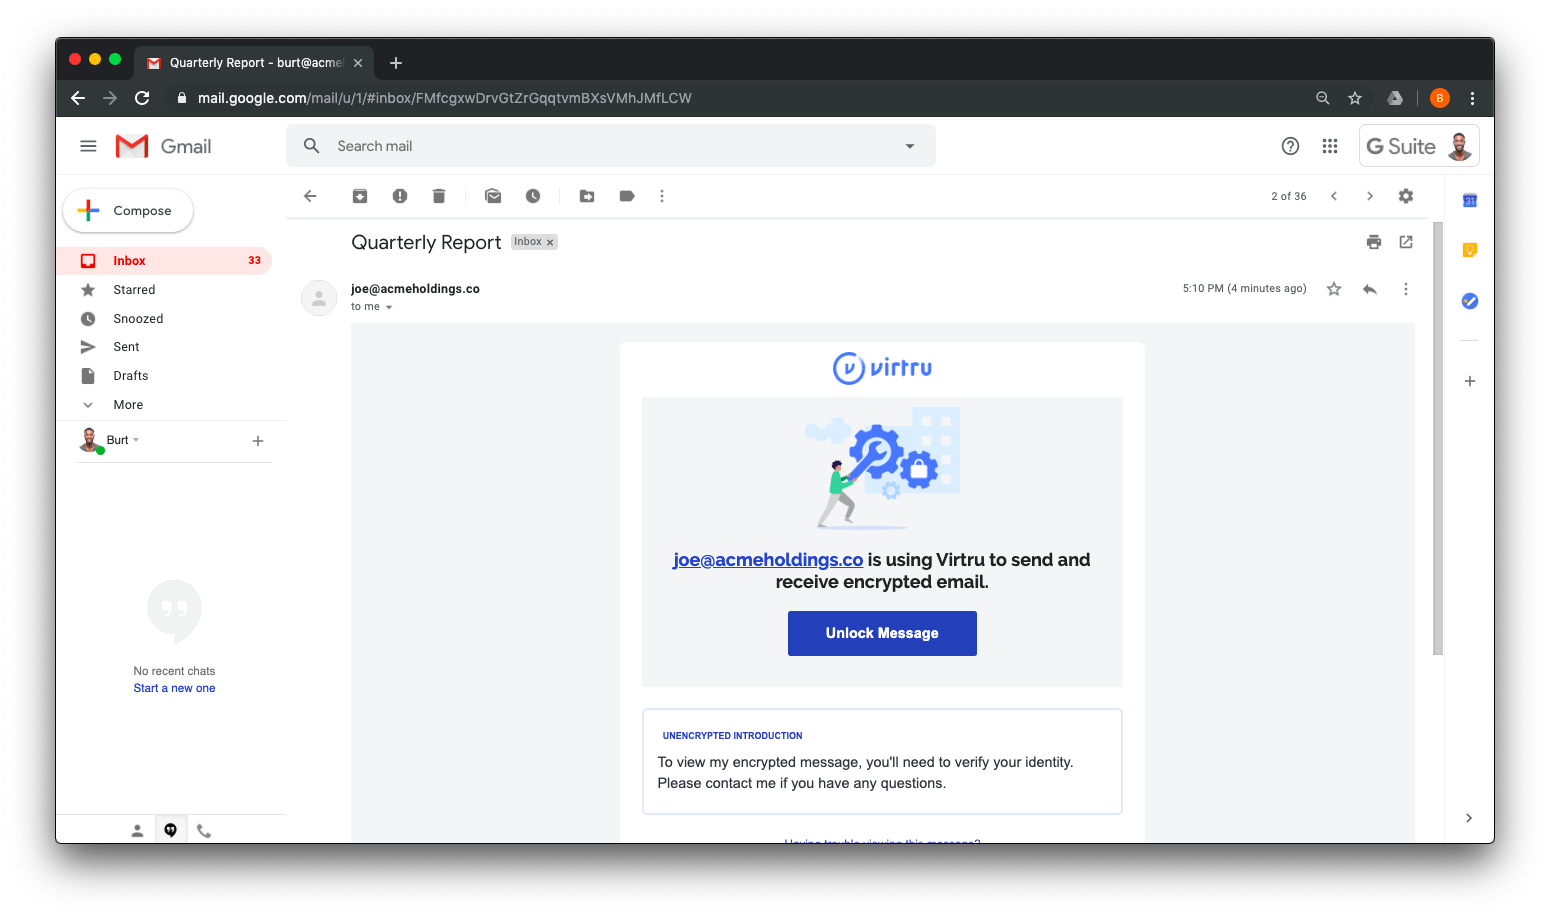
Task: Show recipient details arrow next to me
Action: point(389,308)
